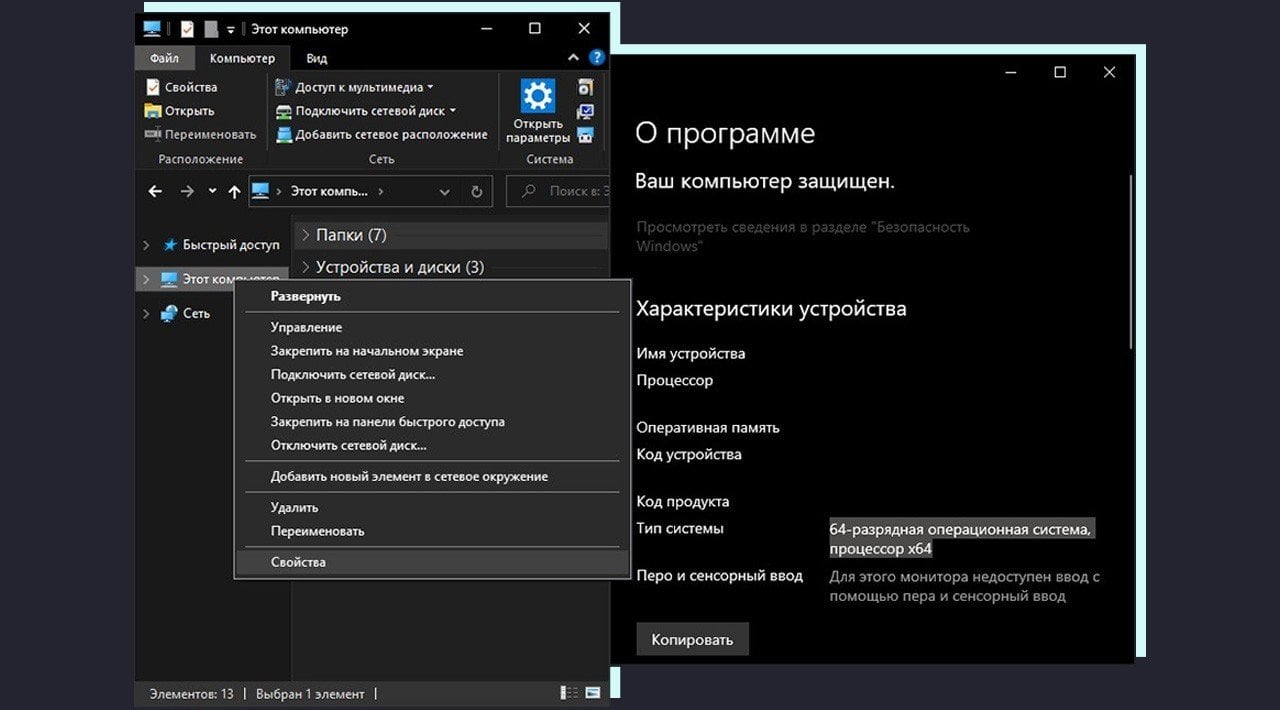Click the system properties monitor icon in Система
1280x710 pixels.
(586, 111)
